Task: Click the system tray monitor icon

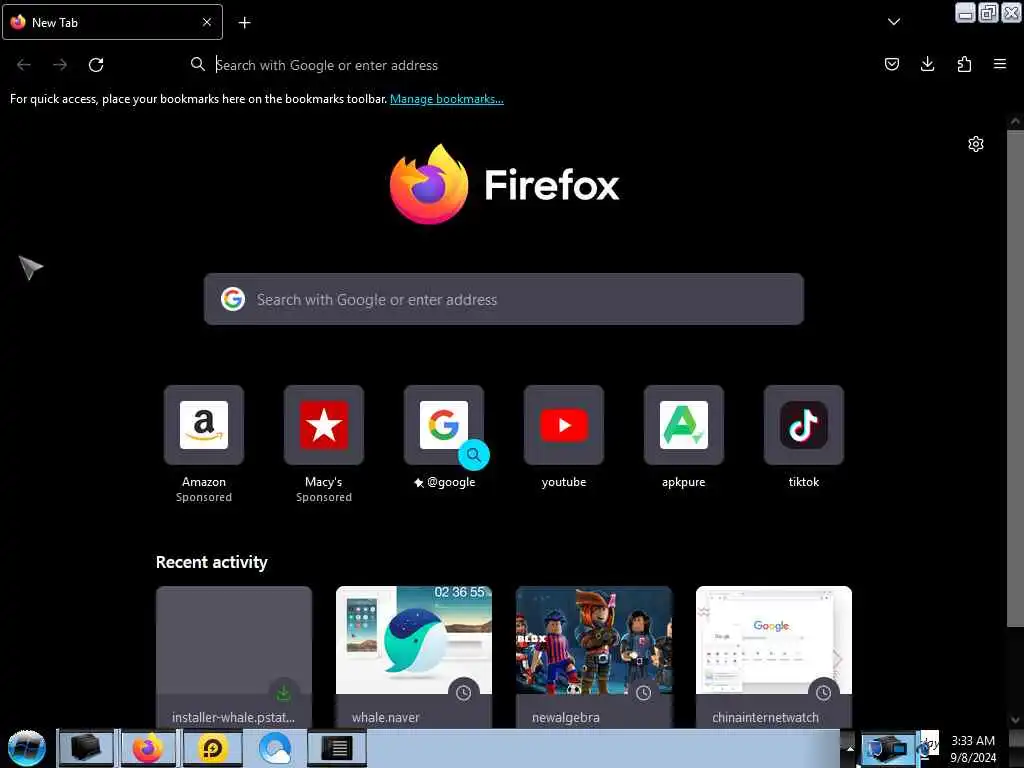Action: coord(886,748)
